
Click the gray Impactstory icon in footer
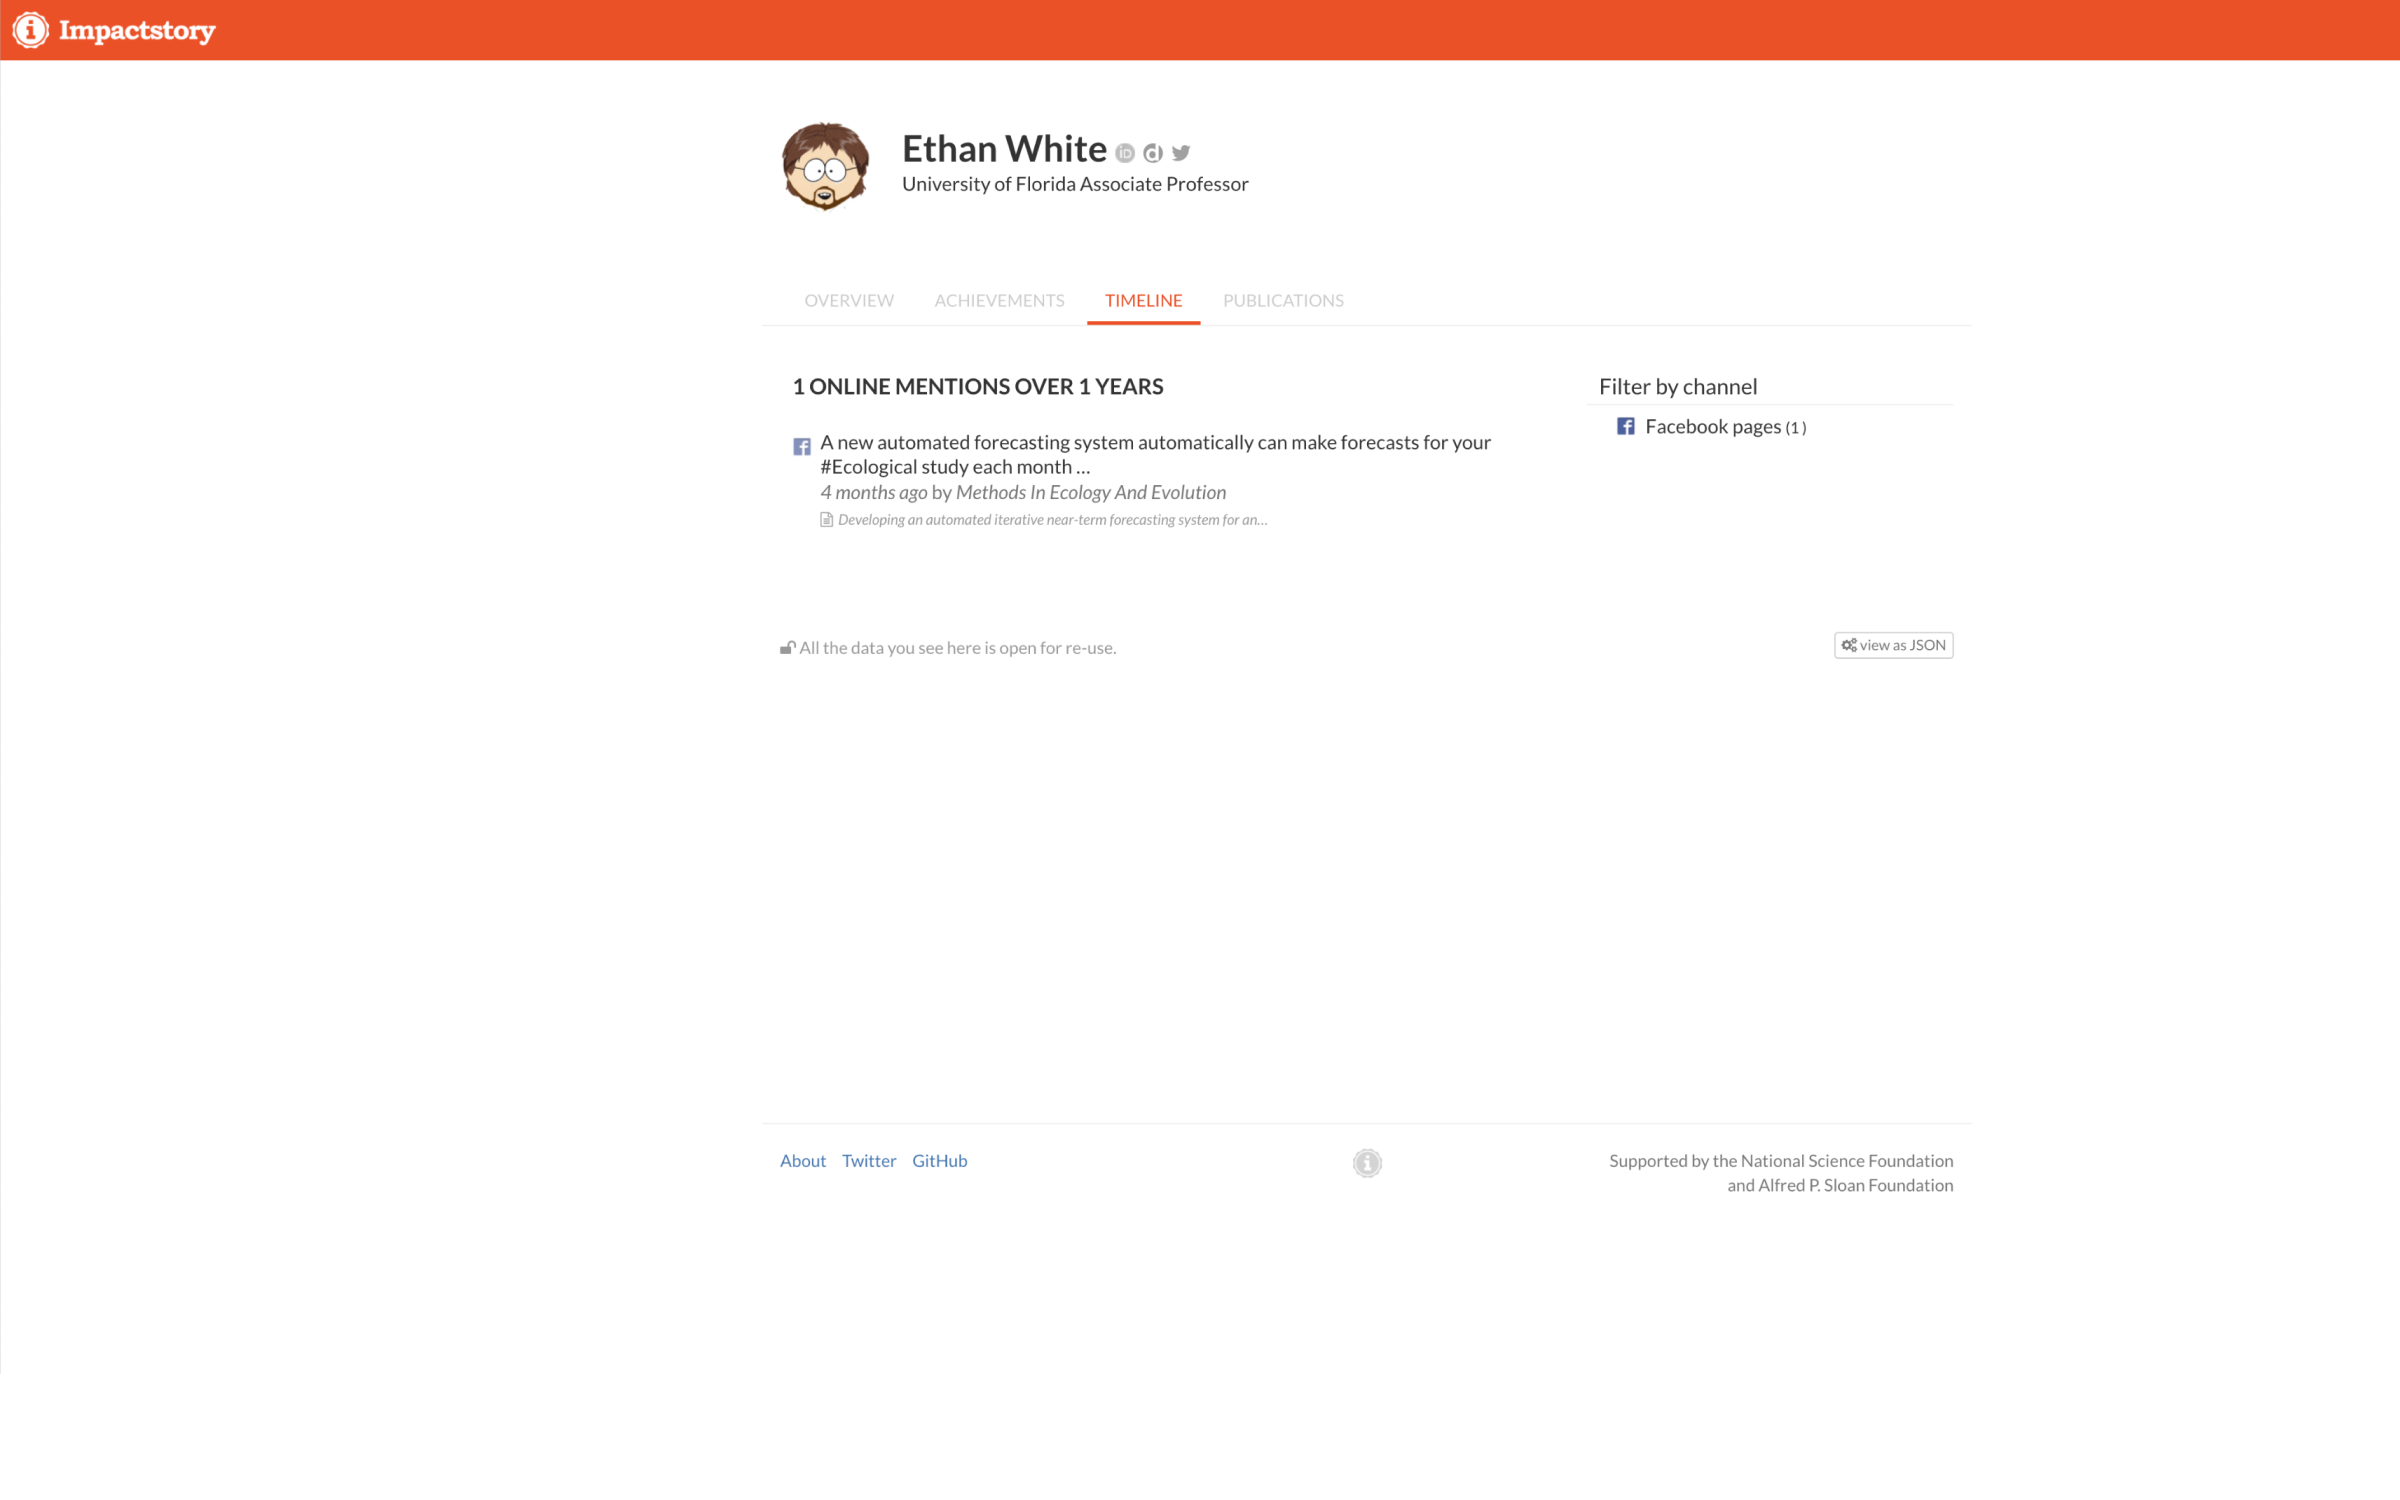(x=1367, y=1163)
